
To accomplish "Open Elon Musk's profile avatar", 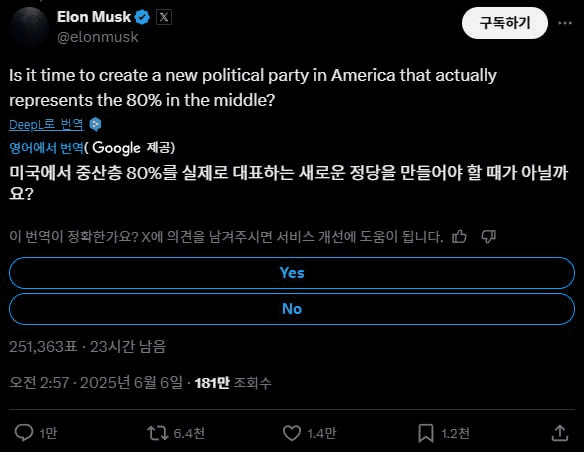I will (29, 26).
